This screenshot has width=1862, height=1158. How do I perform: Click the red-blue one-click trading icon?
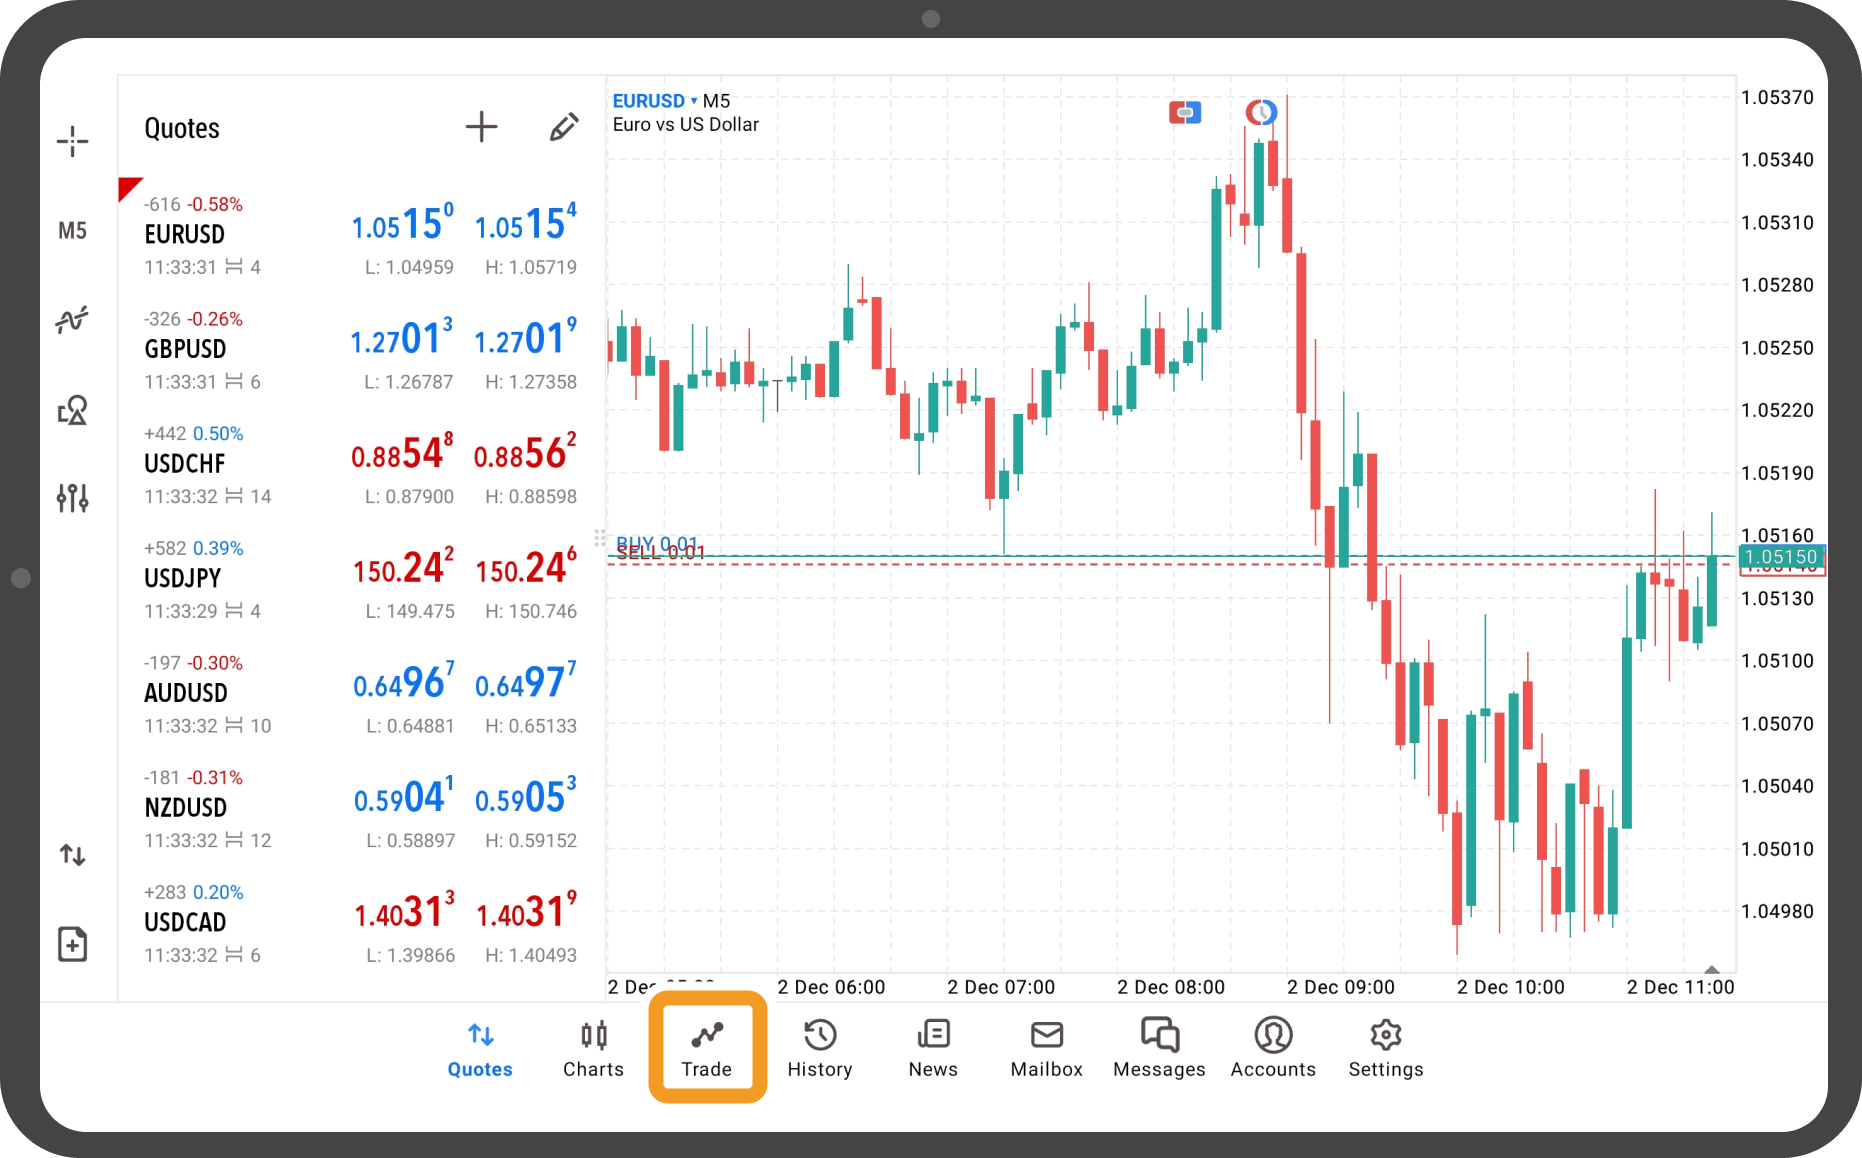(x=1185, y=113)
